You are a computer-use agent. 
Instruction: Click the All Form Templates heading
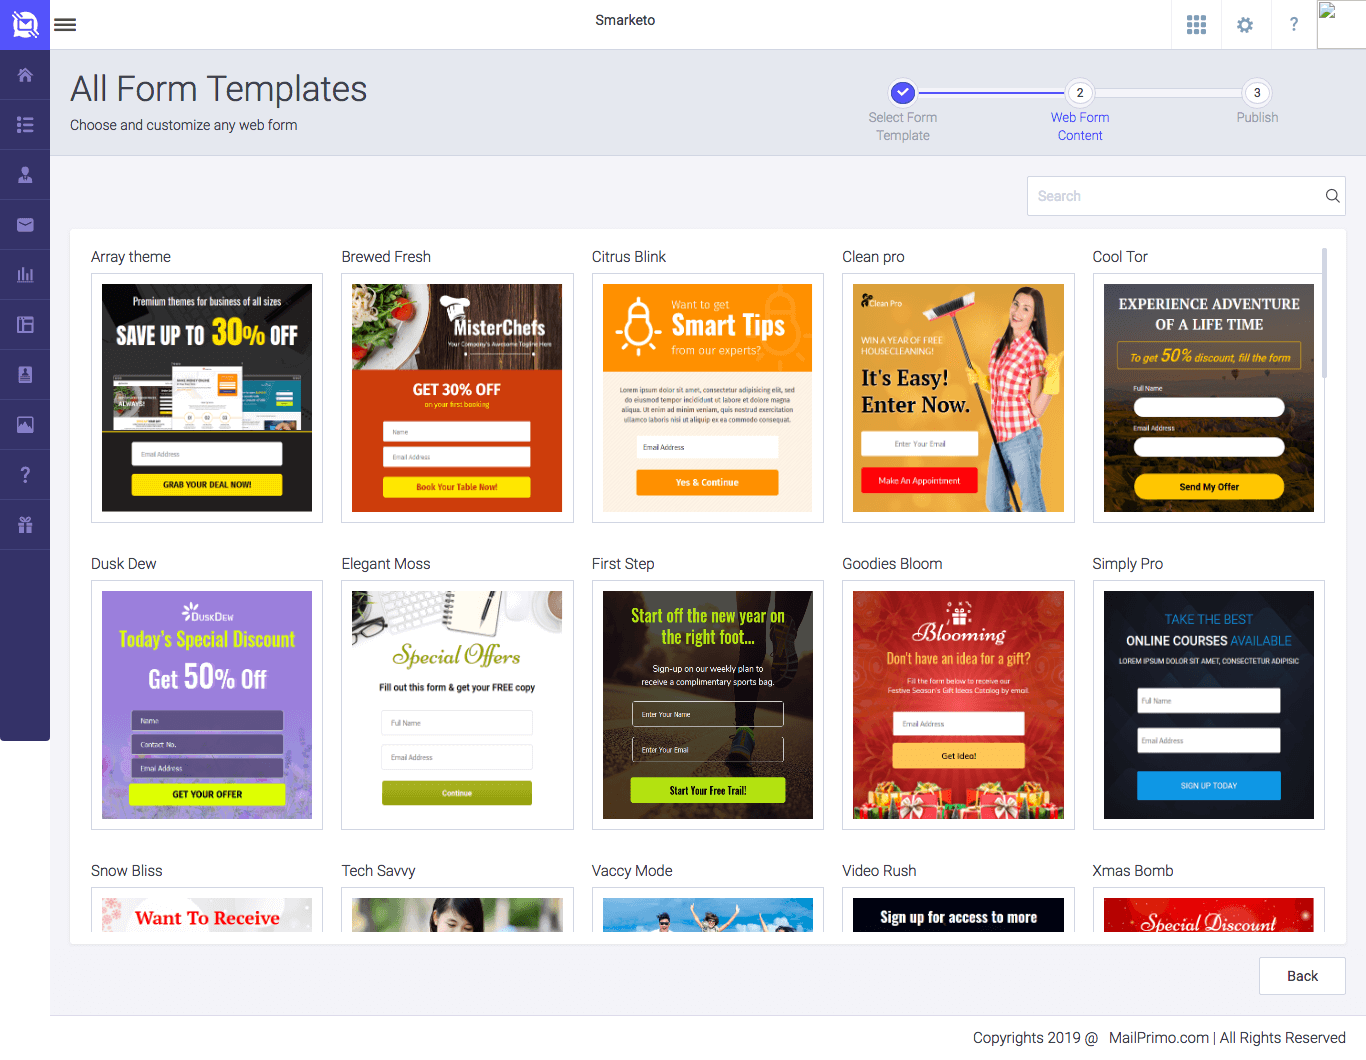tap(218, 89)
